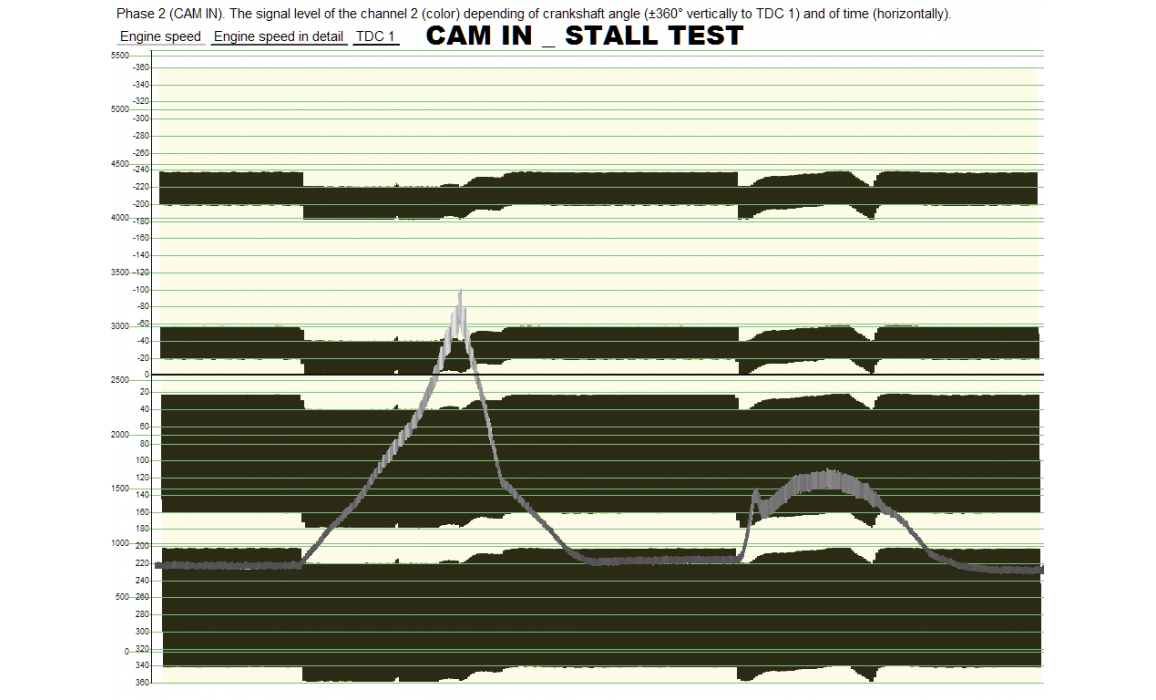Click the 3000 RPM axis label
The image size is (1156, 700).
pyautogui.click(x=120, y=326)
